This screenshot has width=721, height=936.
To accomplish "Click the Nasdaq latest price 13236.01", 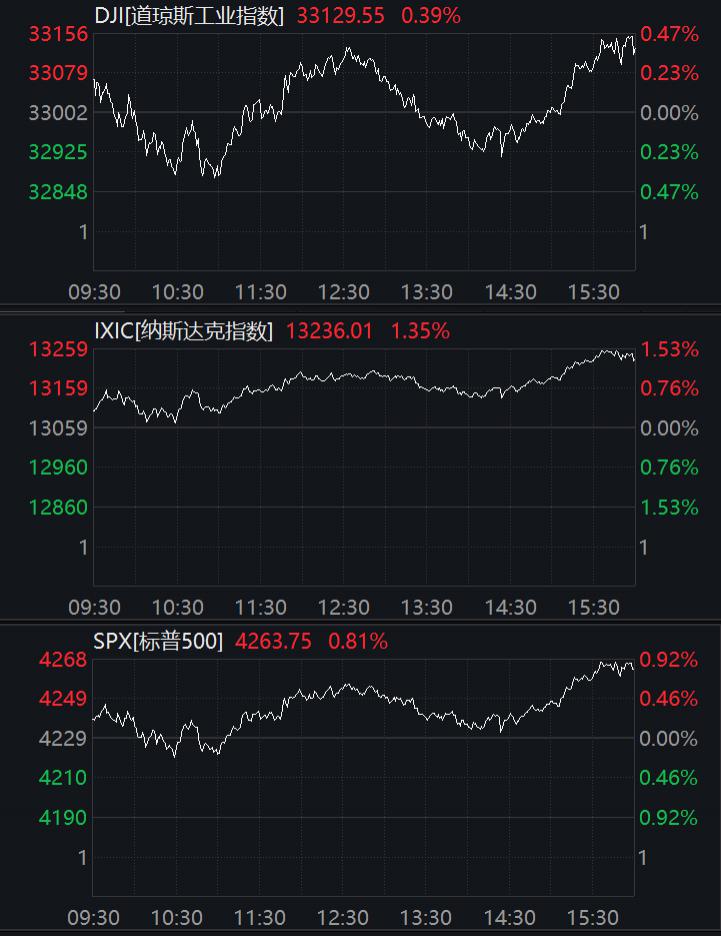I will point(329,331).
